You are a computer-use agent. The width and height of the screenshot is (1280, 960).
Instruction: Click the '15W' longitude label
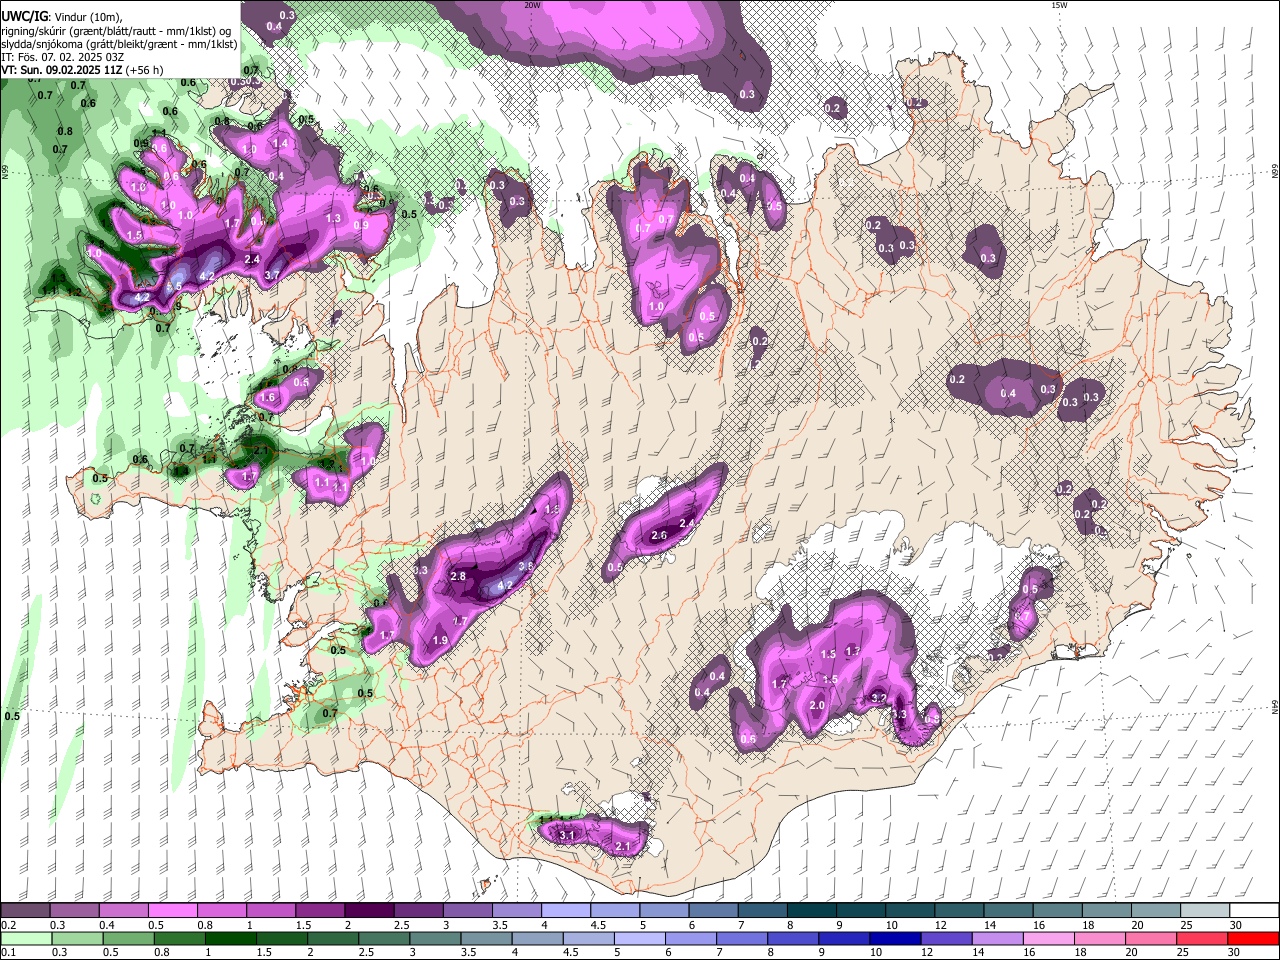pos(1058,5)
